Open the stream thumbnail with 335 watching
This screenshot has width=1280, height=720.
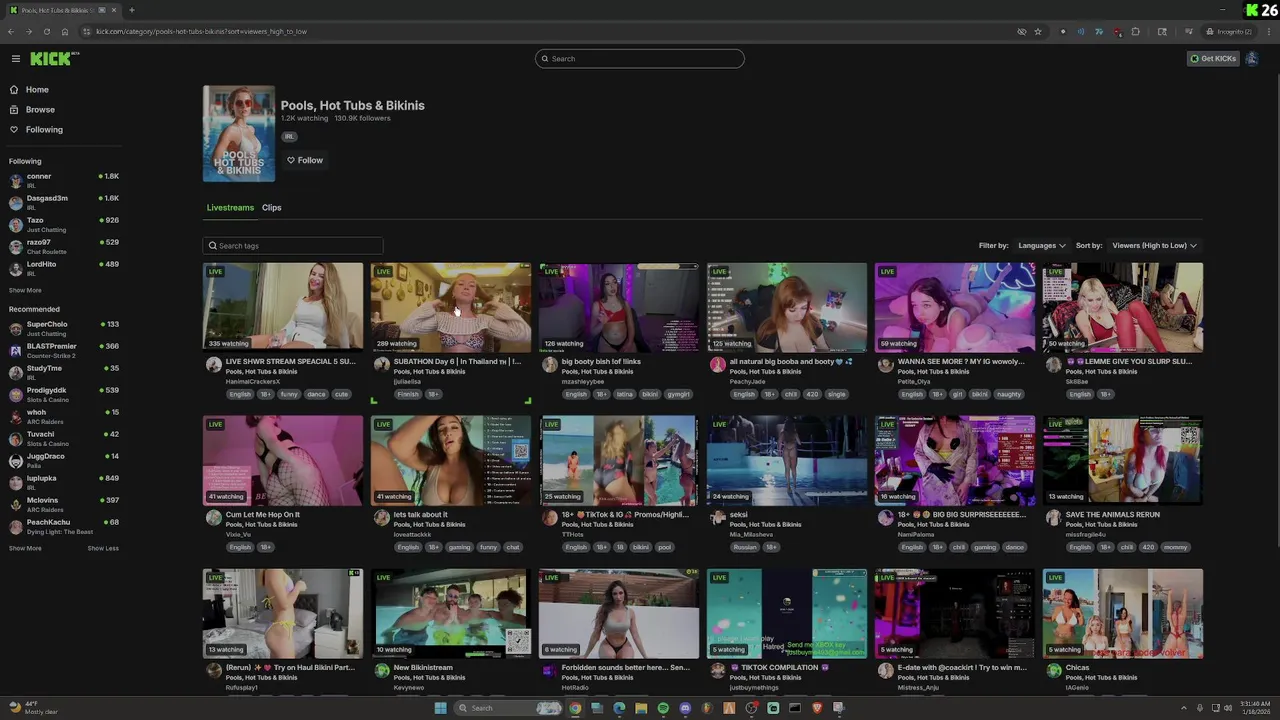point(283,307)
